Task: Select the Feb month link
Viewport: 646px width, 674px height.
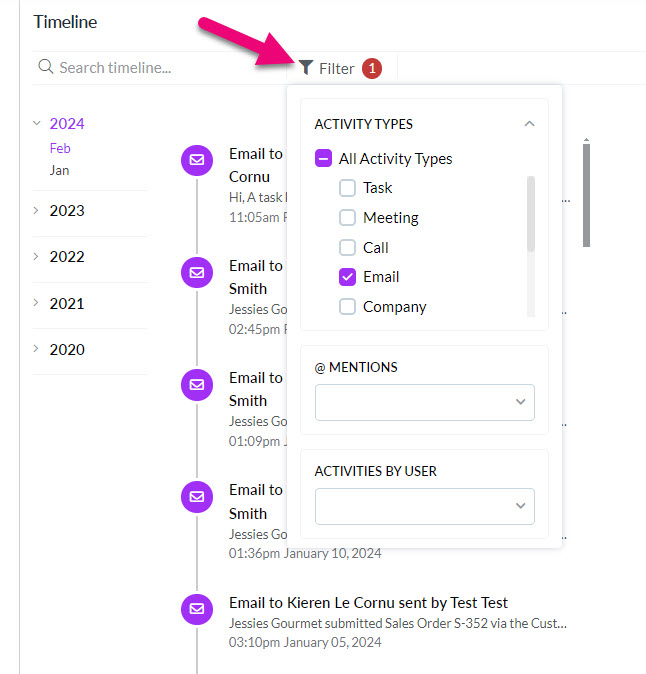Action: 60,148
